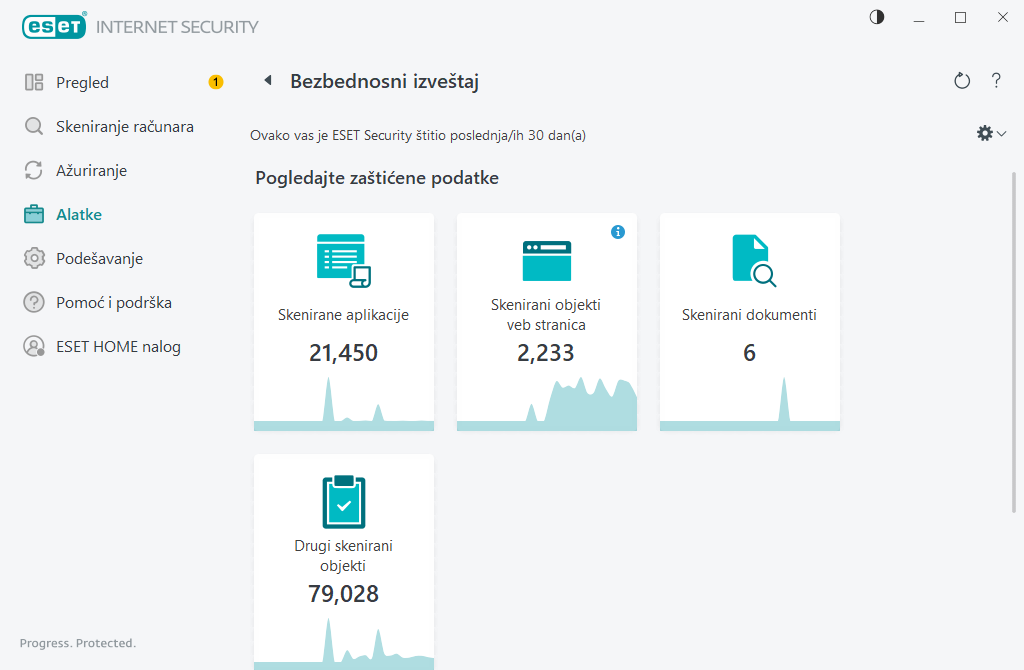Click the web objects activity chart
The image size is (1024, 670).
[x=547, y=404]
